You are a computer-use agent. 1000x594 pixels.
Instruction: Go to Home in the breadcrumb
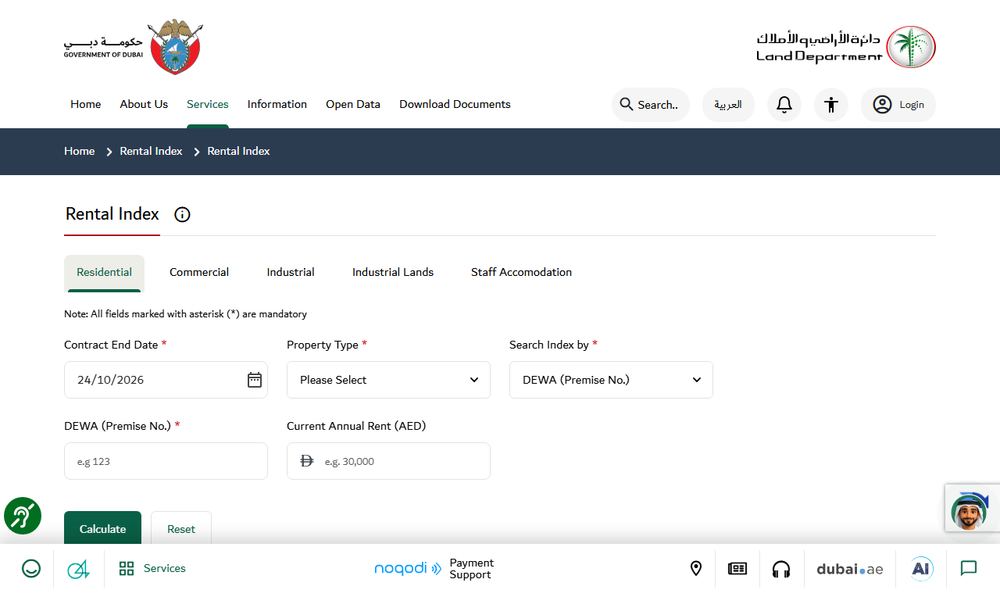(x=79, y=151)
